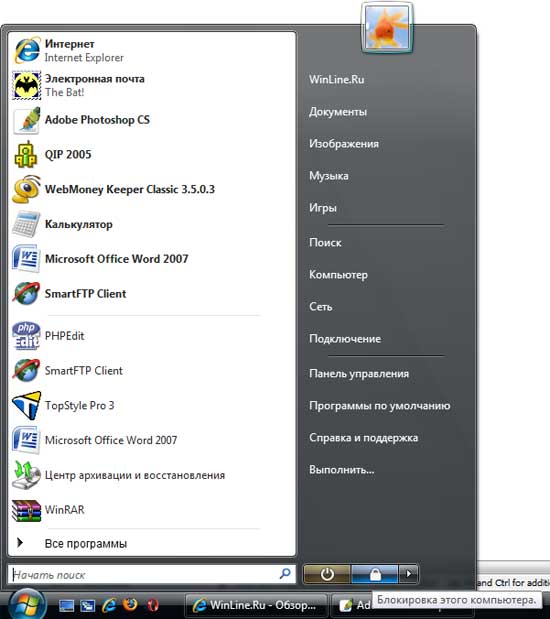Open The Bat! email client icon
Viewport: 550px width, 619px height.
[26, 85]
